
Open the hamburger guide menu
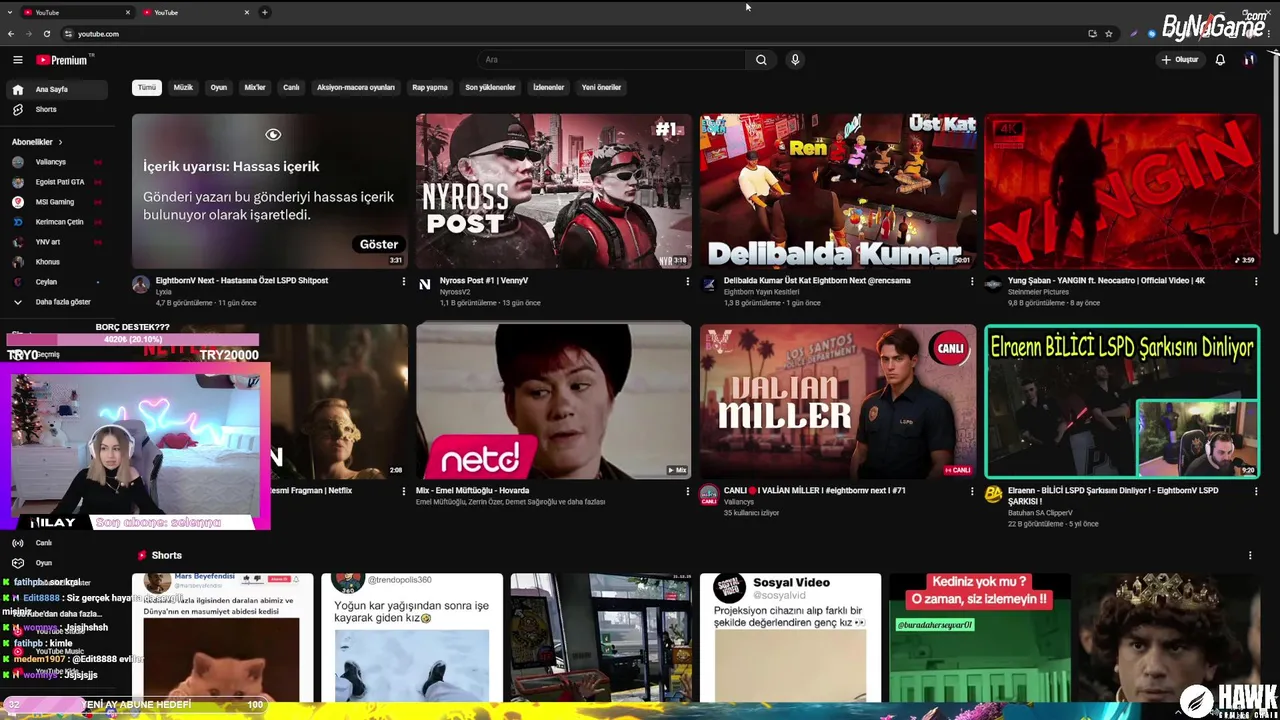pos(18,60)
